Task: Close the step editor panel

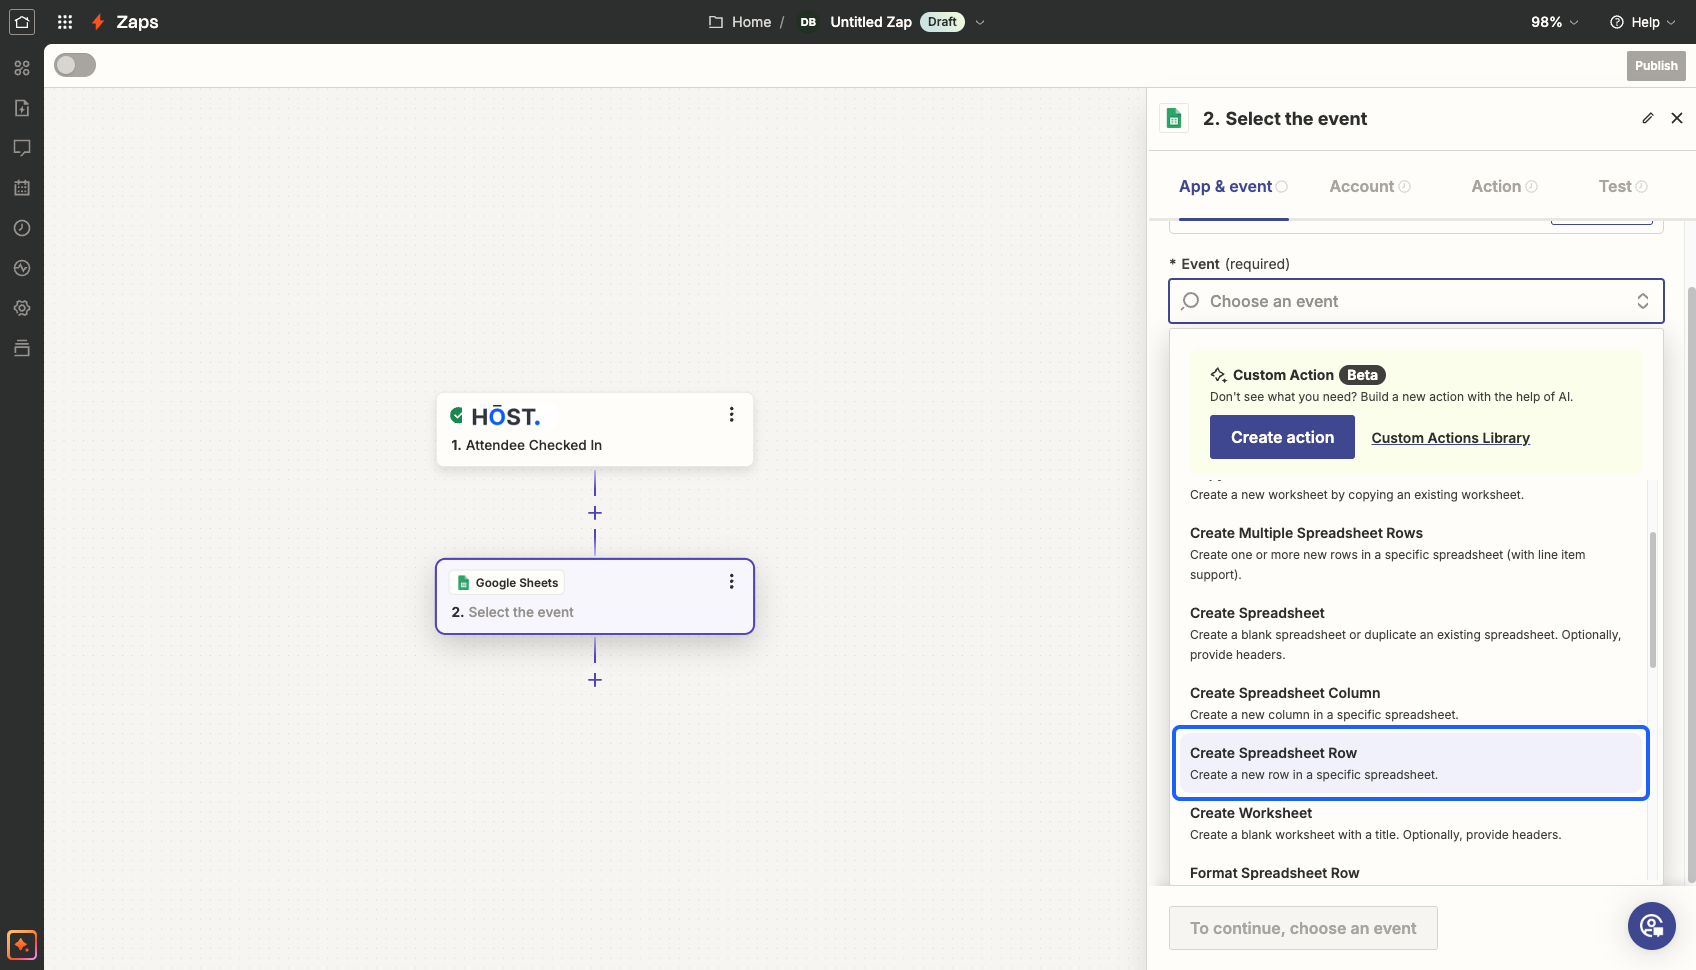Action: [1677, 118]
